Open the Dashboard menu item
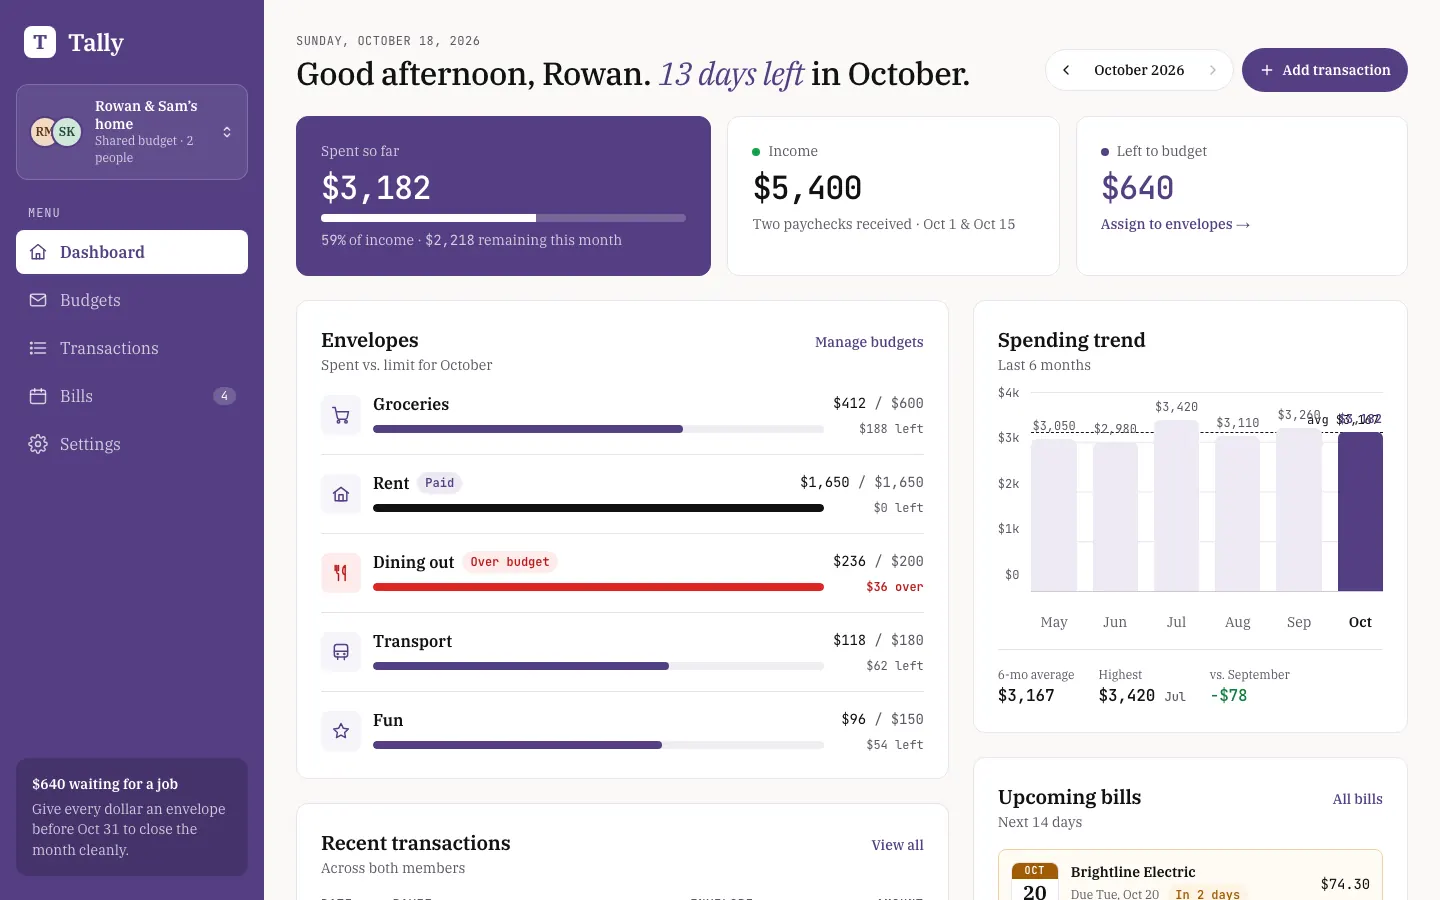This screenshot has height=900, width=1440. [132, 252]
